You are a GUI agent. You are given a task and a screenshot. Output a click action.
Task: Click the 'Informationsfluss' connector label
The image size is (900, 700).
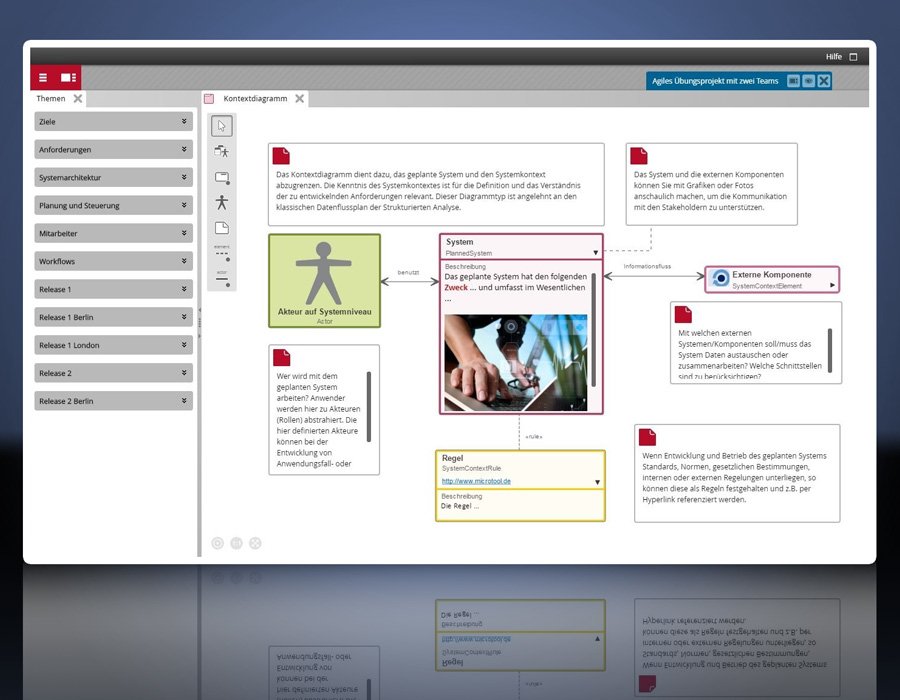point(647,266)
